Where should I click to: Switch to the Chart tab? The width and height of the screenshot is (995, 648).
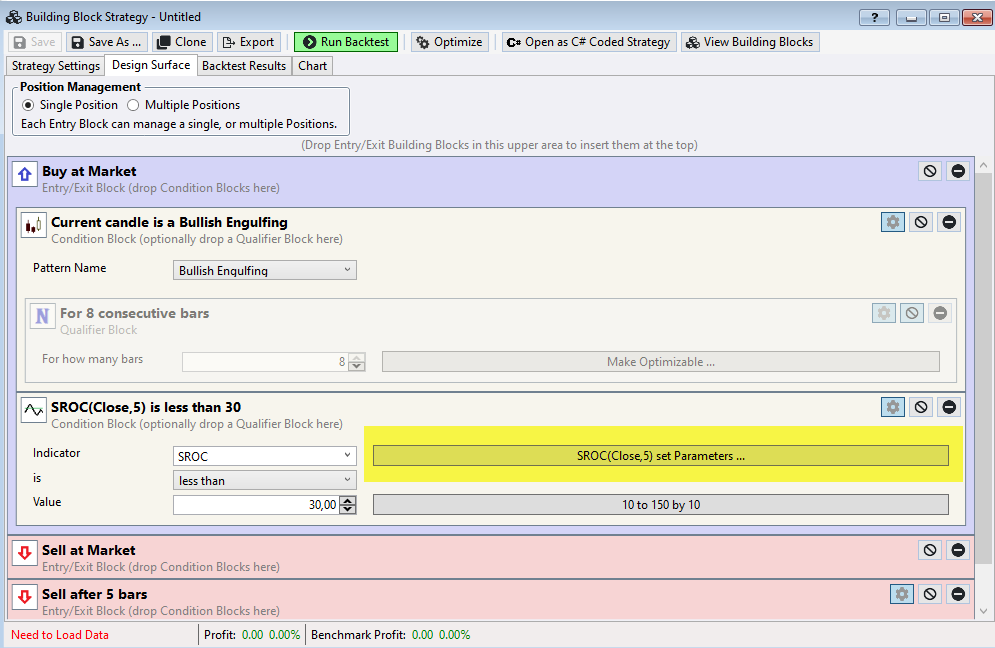pyautogui.click(x=312, y=65)
